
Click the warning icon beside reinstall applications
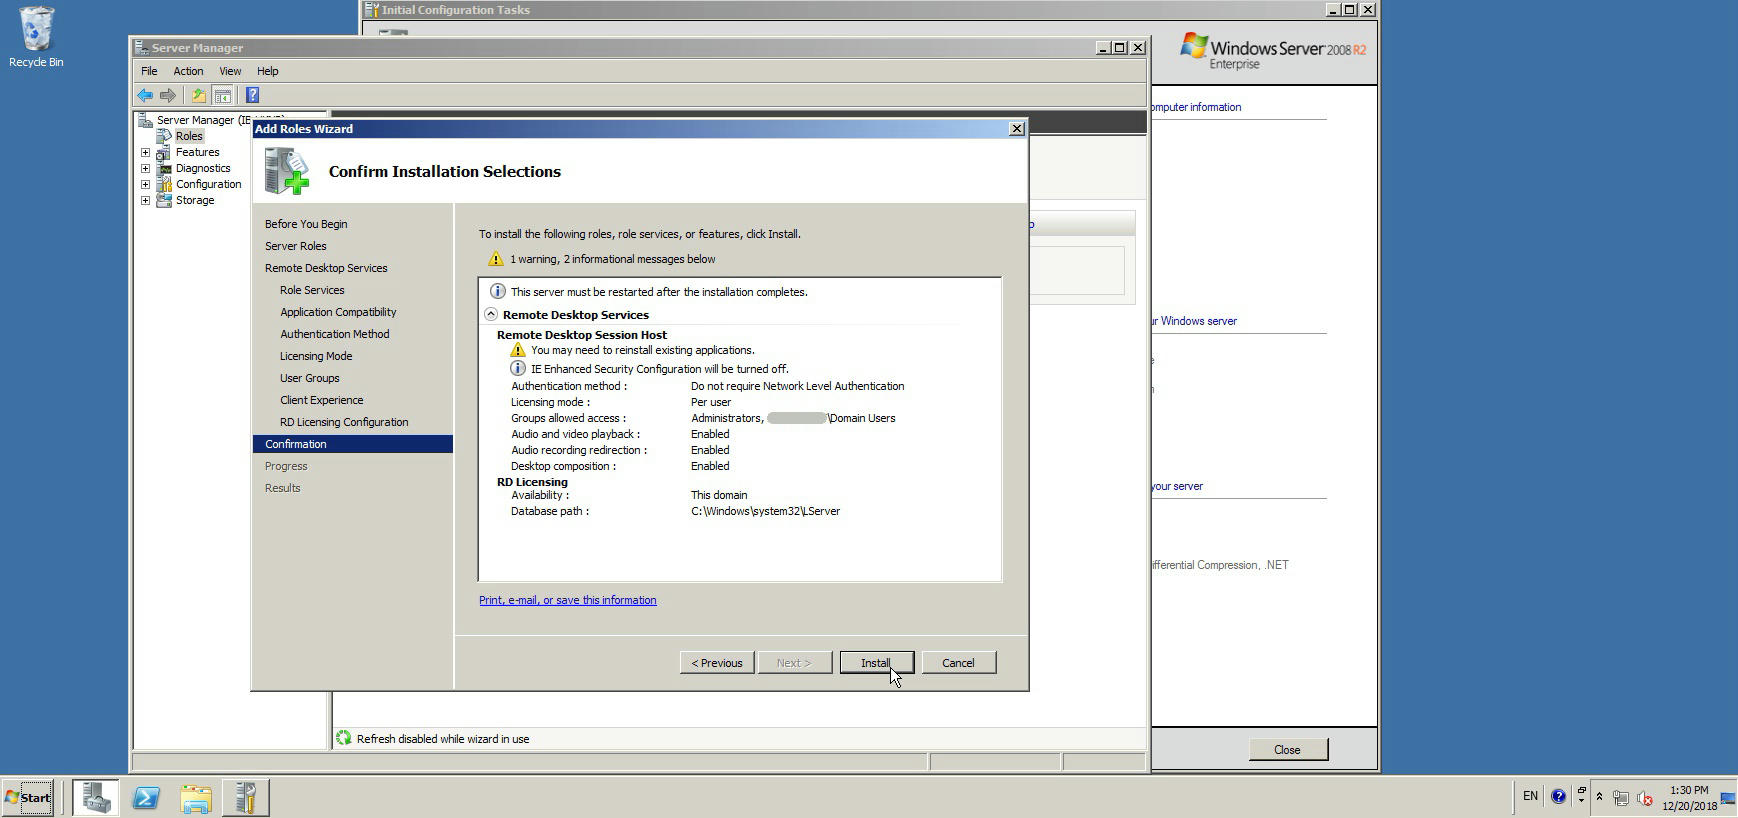point(518,350)
